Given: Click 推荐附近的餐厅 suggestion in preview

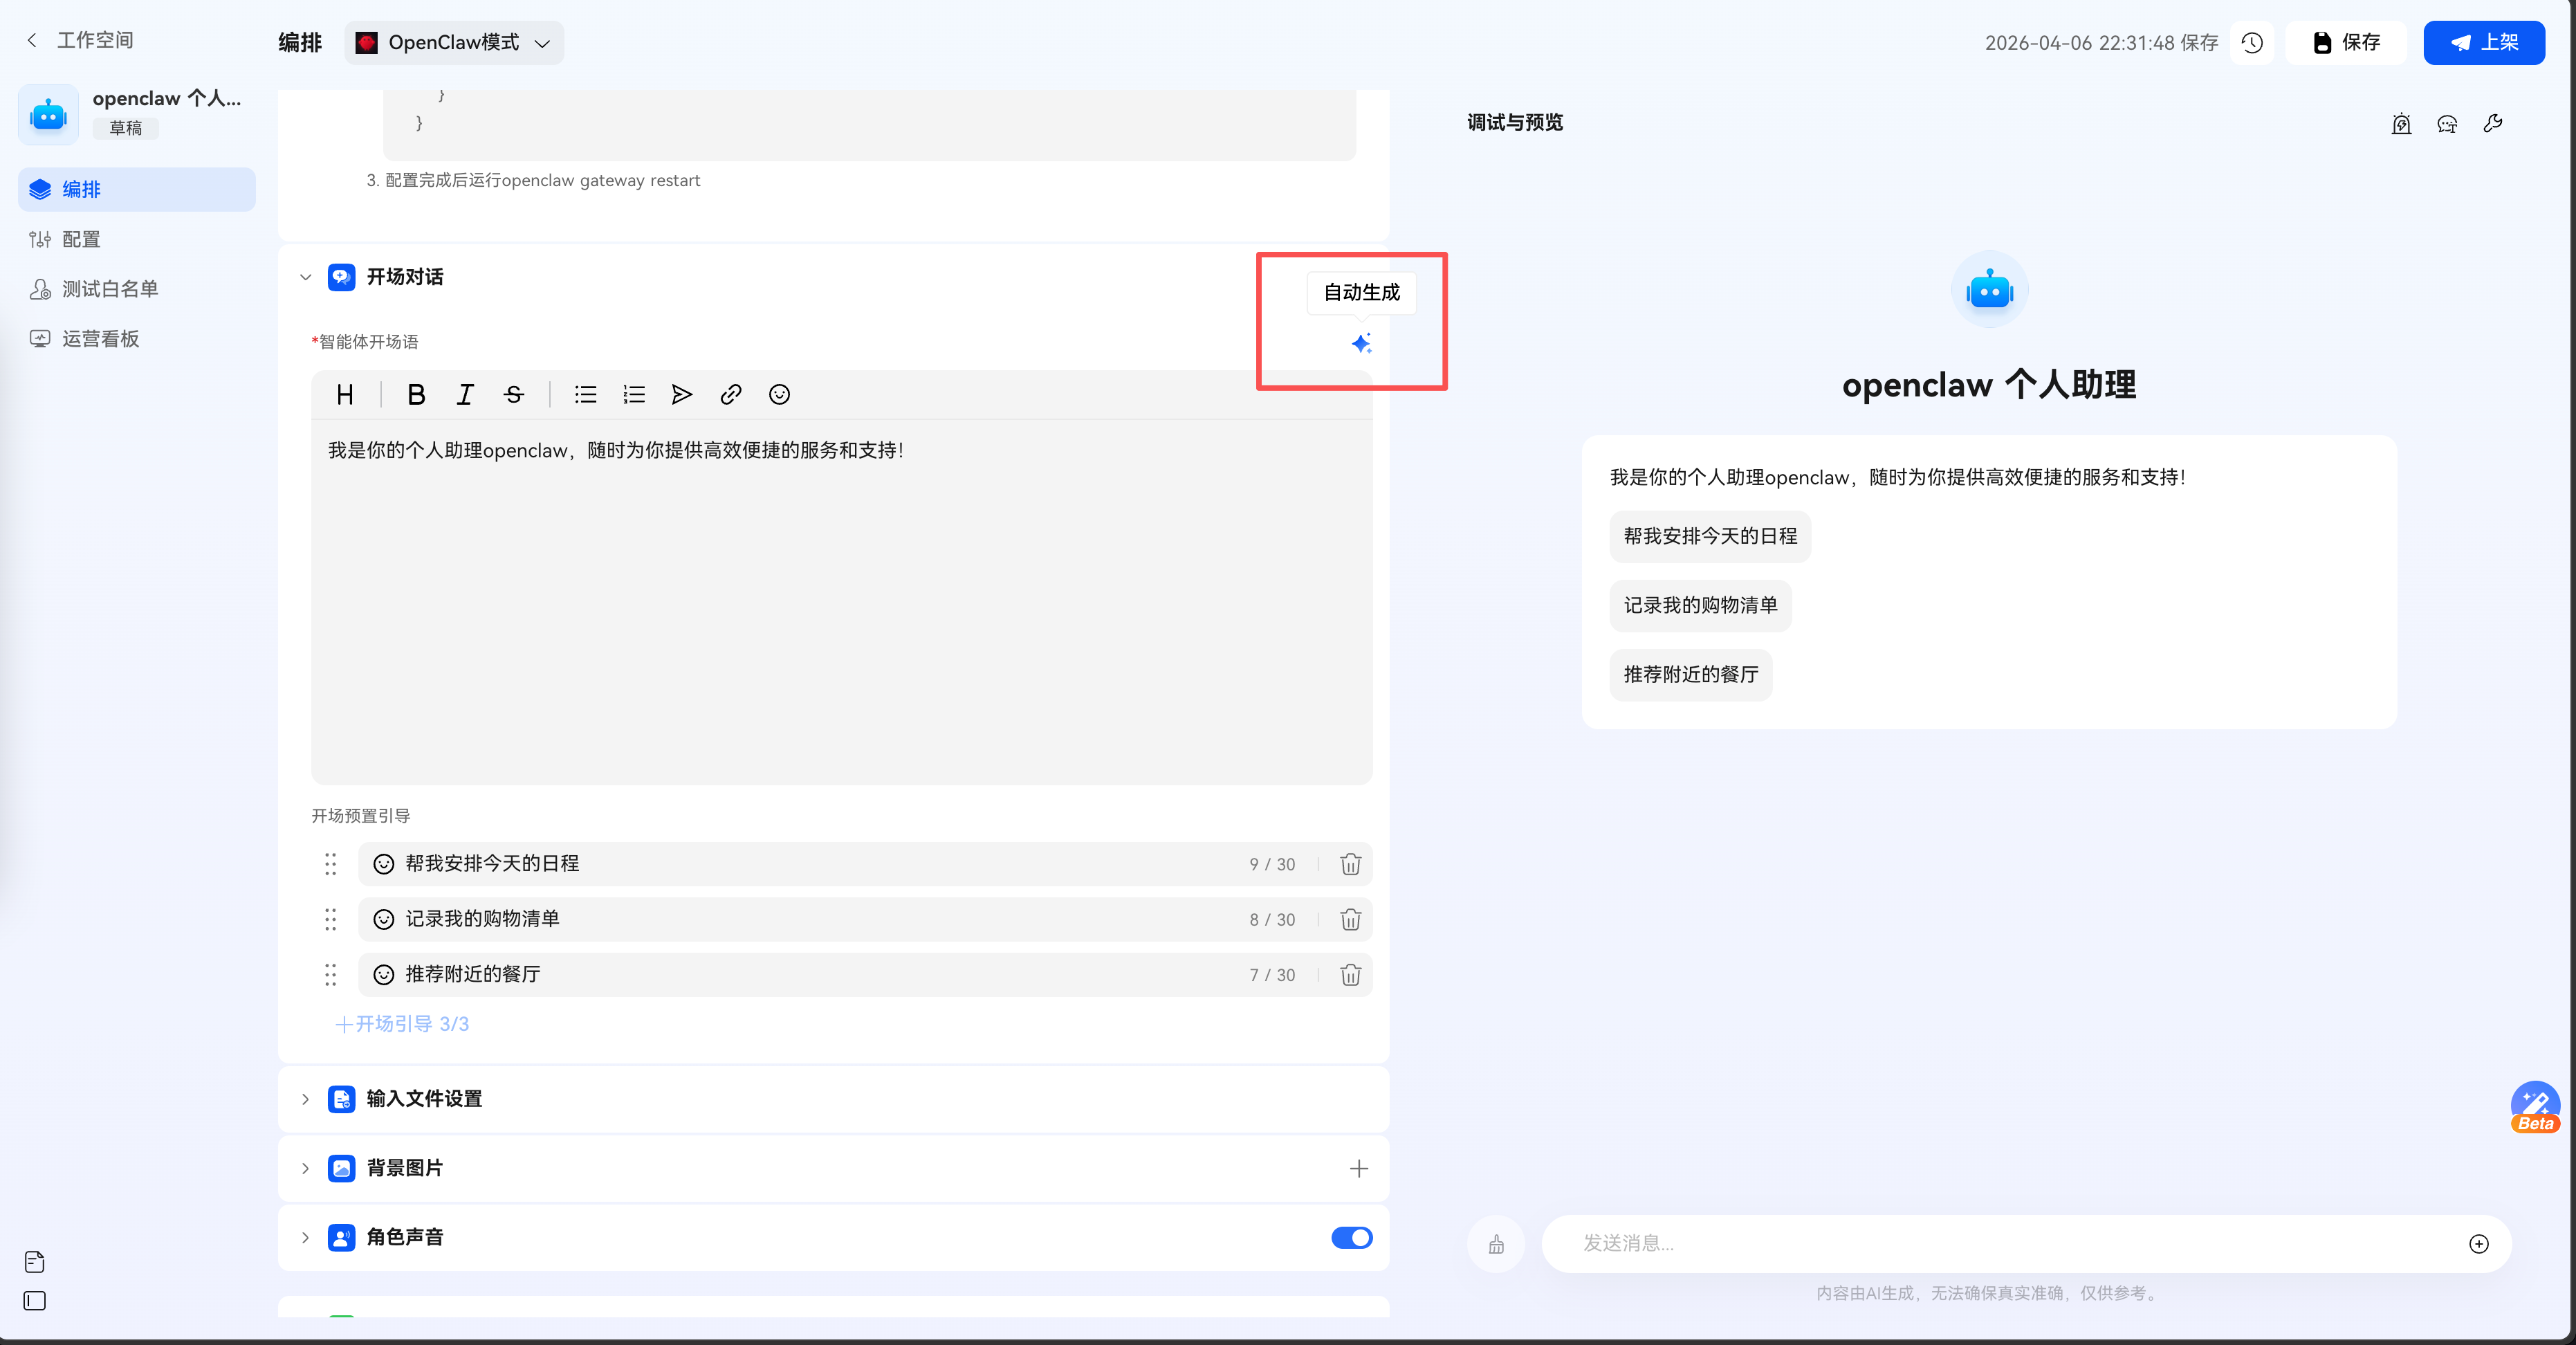Looking at the screenshot, I should 1691,674.
